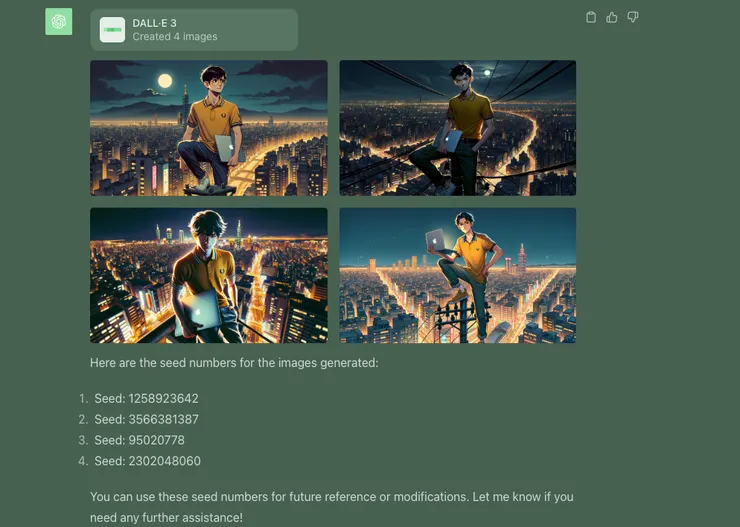This screenshot has width=740, height=527.
Task: Click the 'Created 4 images' label
Action: [175, 37]
